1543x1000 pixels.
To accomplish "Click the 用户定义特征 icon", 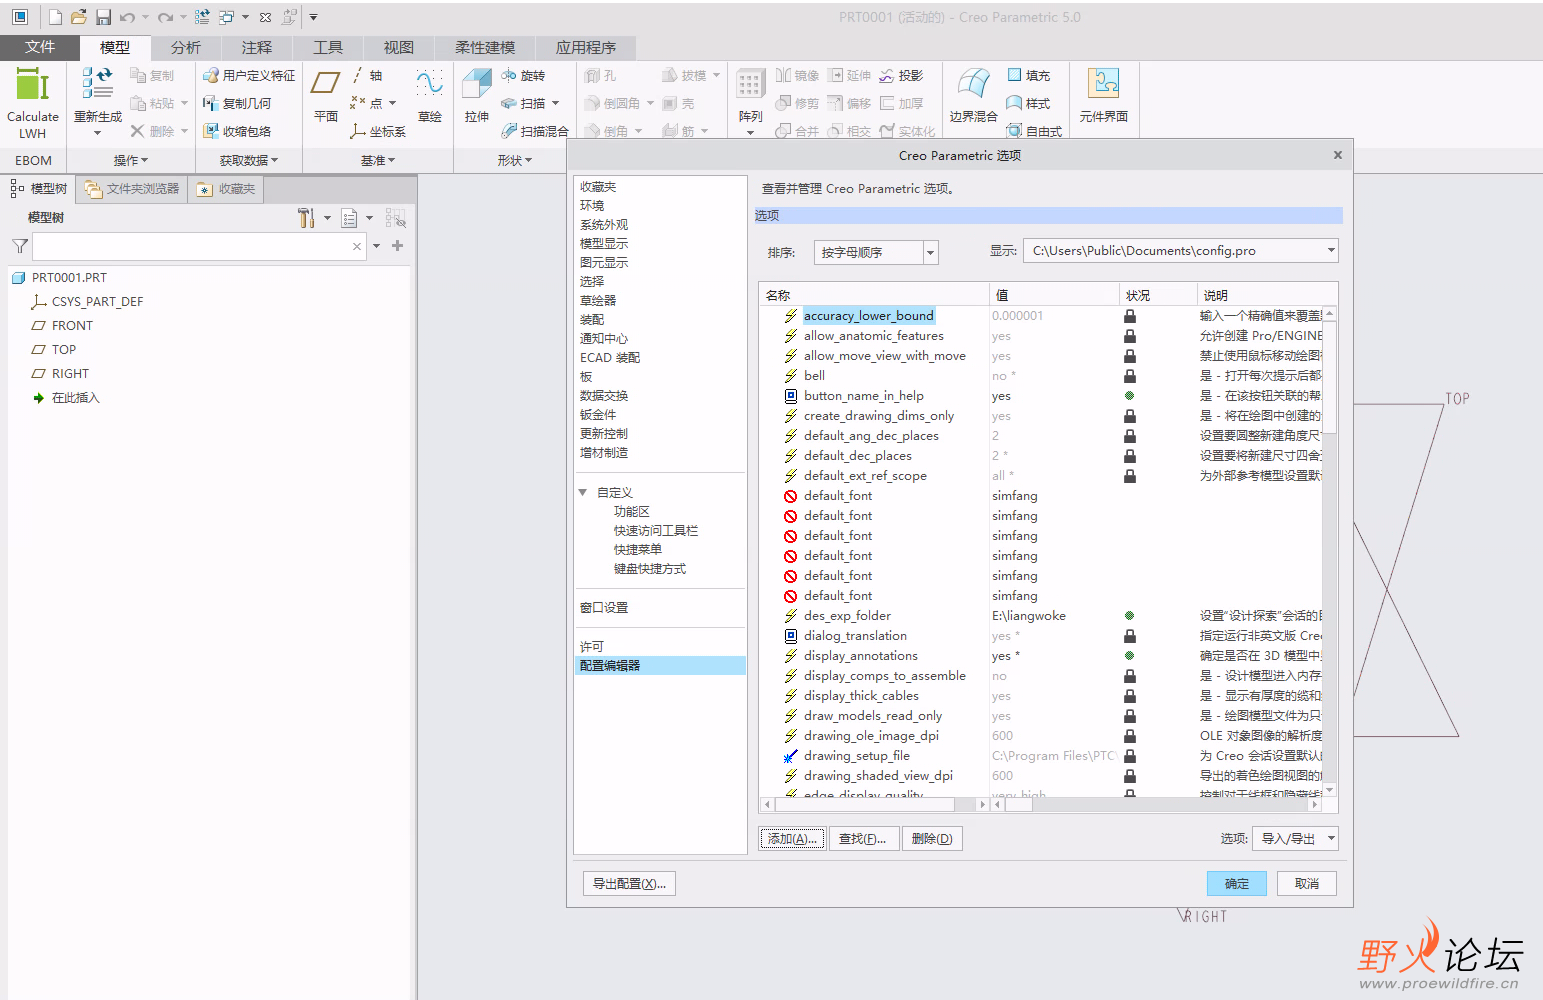I will tap(211, 75).
